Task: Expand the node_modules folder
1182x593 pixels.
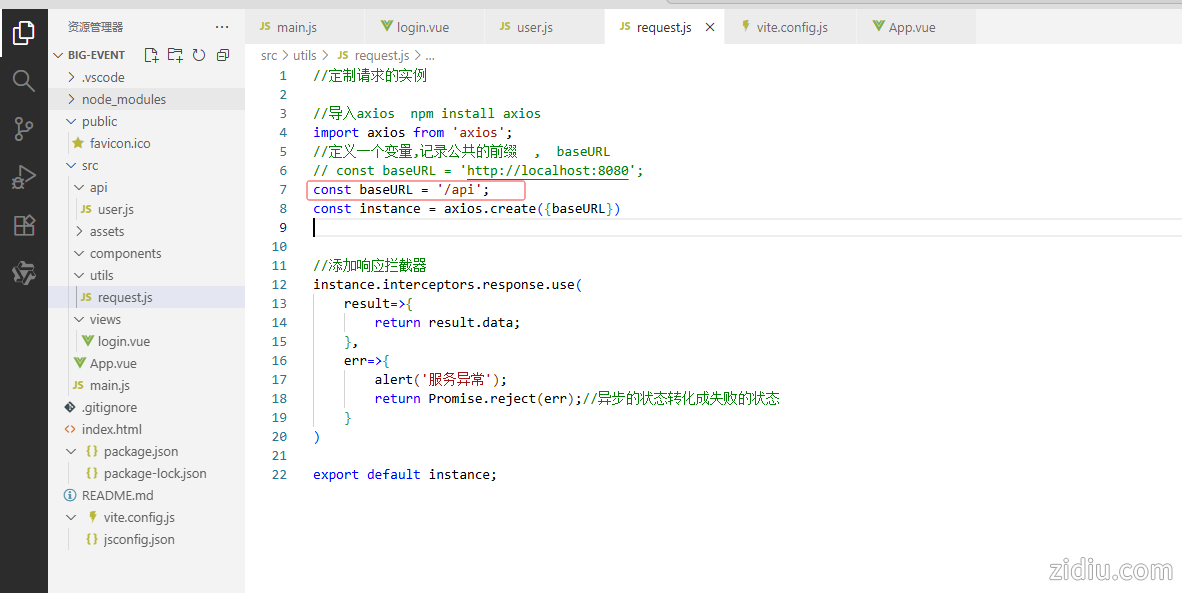Action: (123, 99)
